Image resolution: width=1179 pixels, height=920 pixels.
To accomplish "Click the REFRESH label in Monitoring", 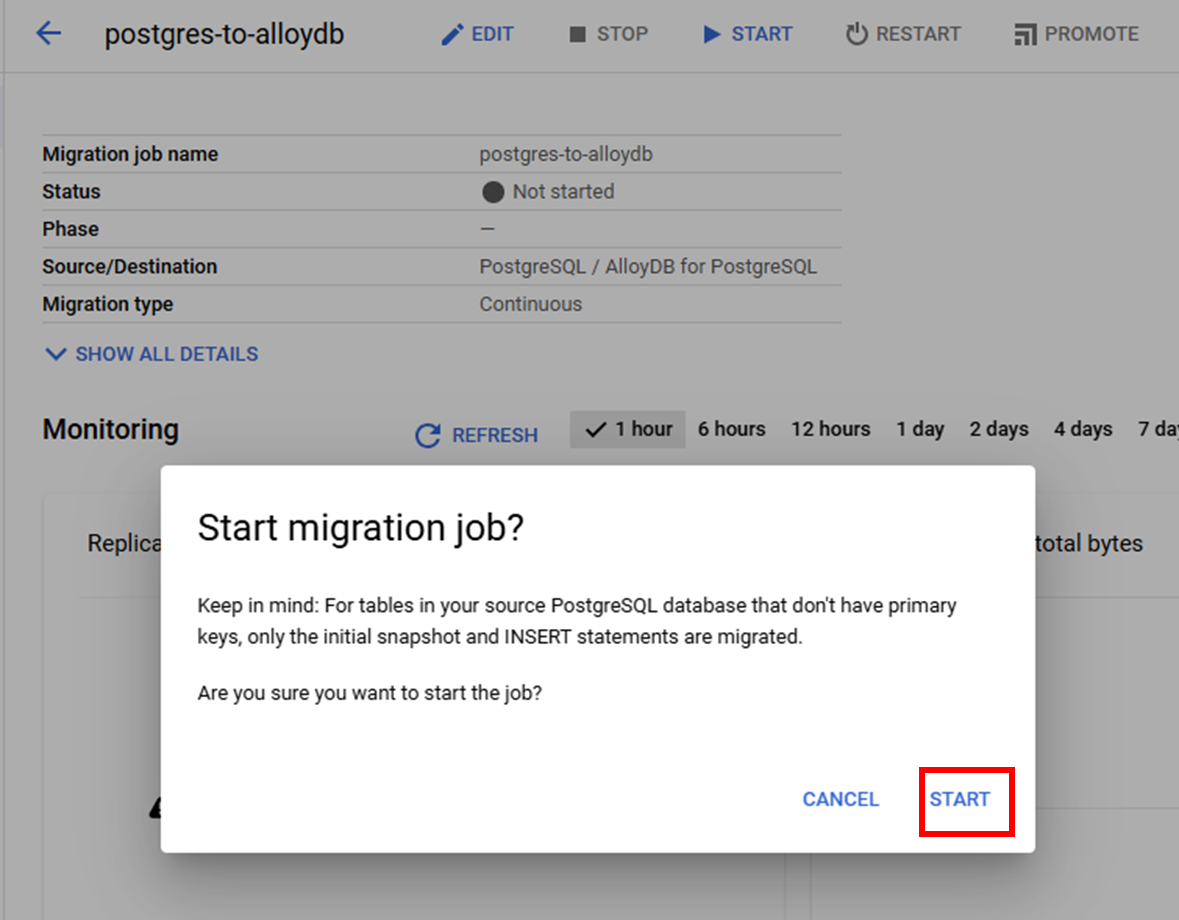I will coord(495,435).
